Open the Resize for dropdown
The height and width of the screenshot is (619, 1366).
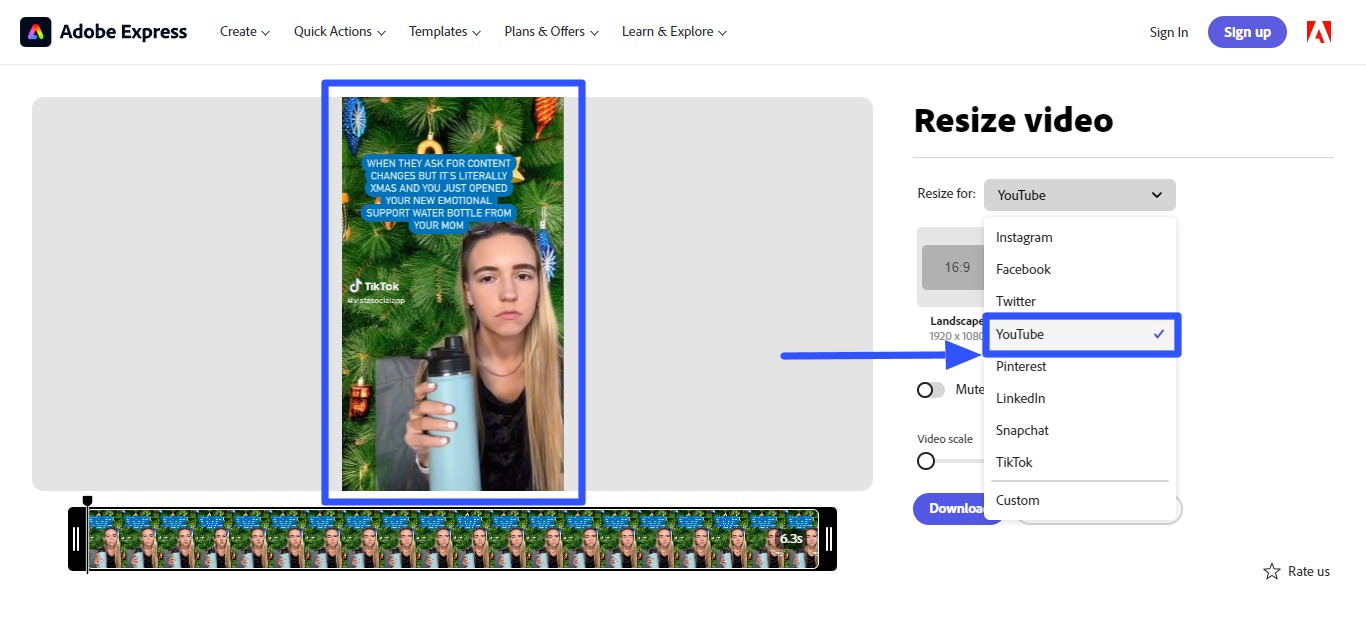click(x=1079, y=194)
